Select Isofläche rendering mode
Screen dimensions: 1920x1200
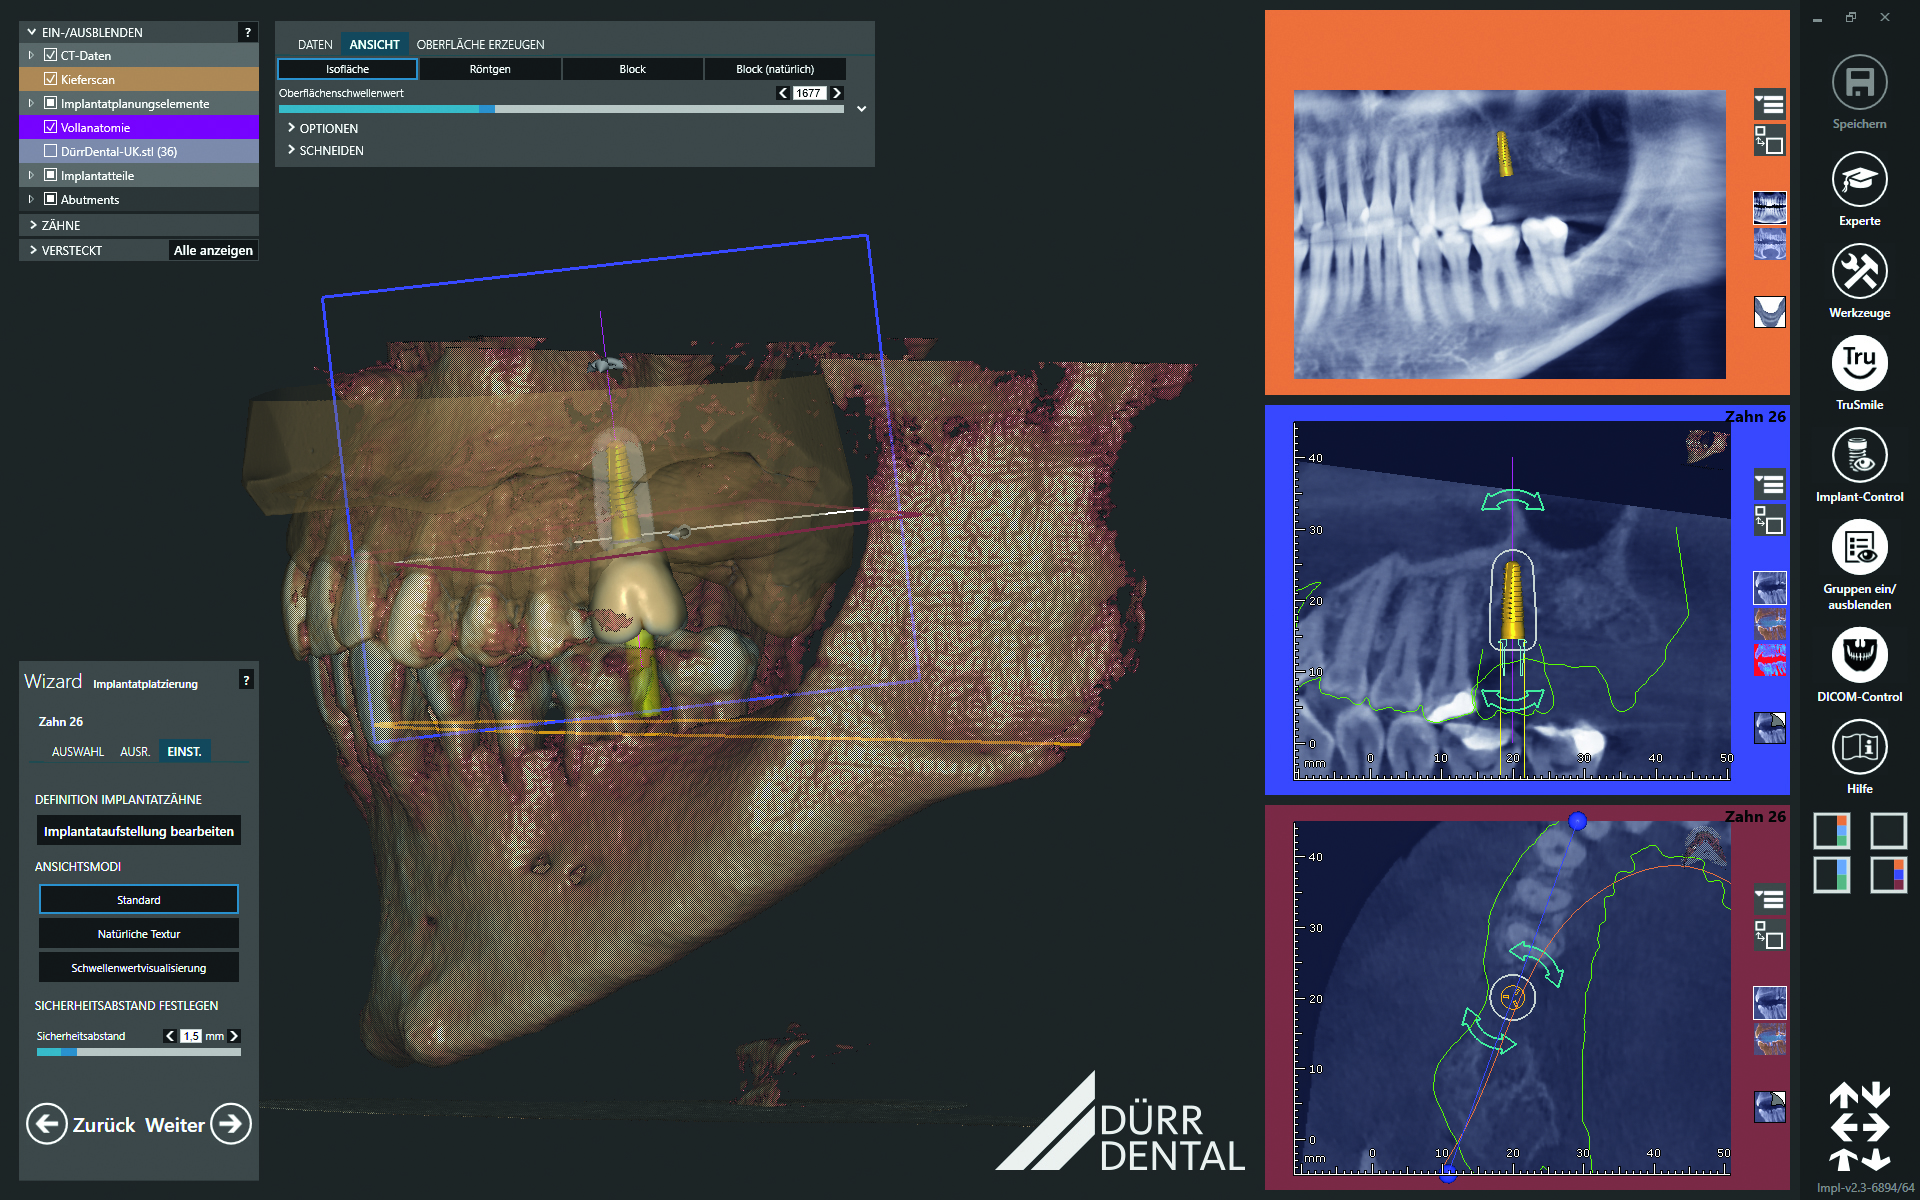[x=347, y=69]
